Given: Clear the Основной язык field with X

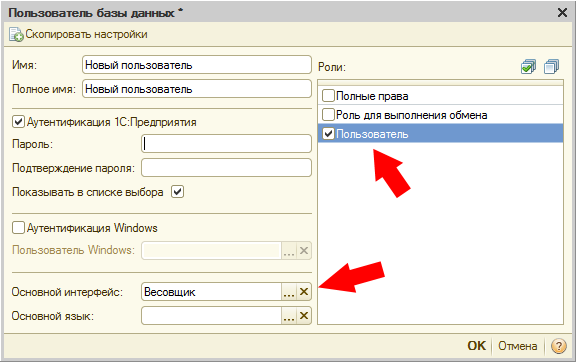Looking at the screenshot, I should tap(304, 316).
